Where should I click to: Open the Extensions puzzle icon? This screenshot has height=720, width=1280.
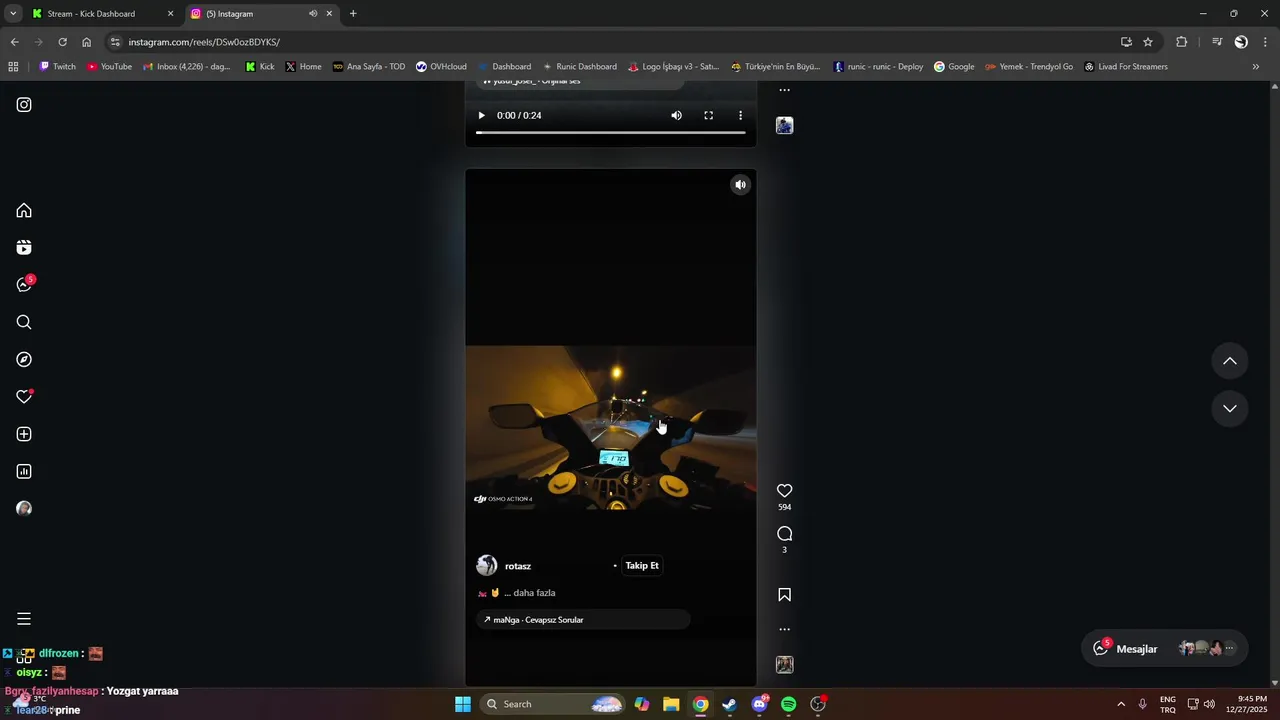coord(1182,42)
